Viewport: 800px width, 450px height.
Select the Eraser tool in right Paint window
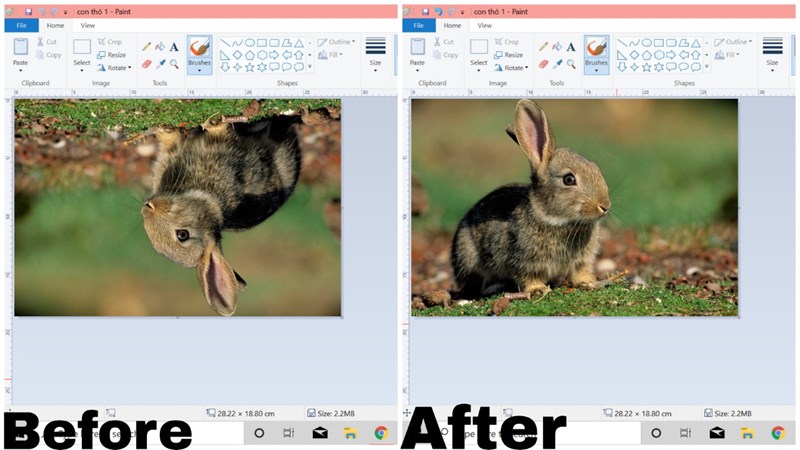(x=543, y=64)
